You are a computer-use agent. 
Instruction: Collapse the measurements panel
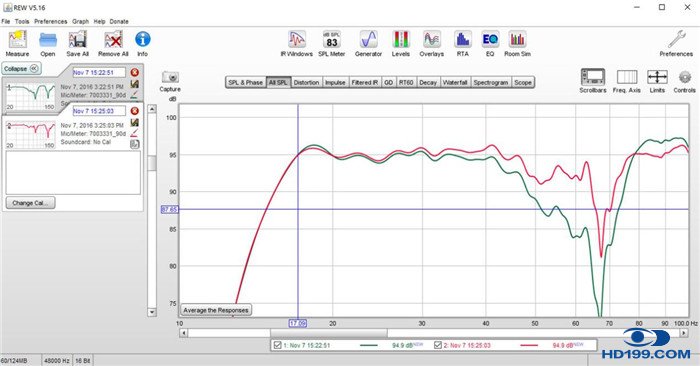click(x=21, y=69)
